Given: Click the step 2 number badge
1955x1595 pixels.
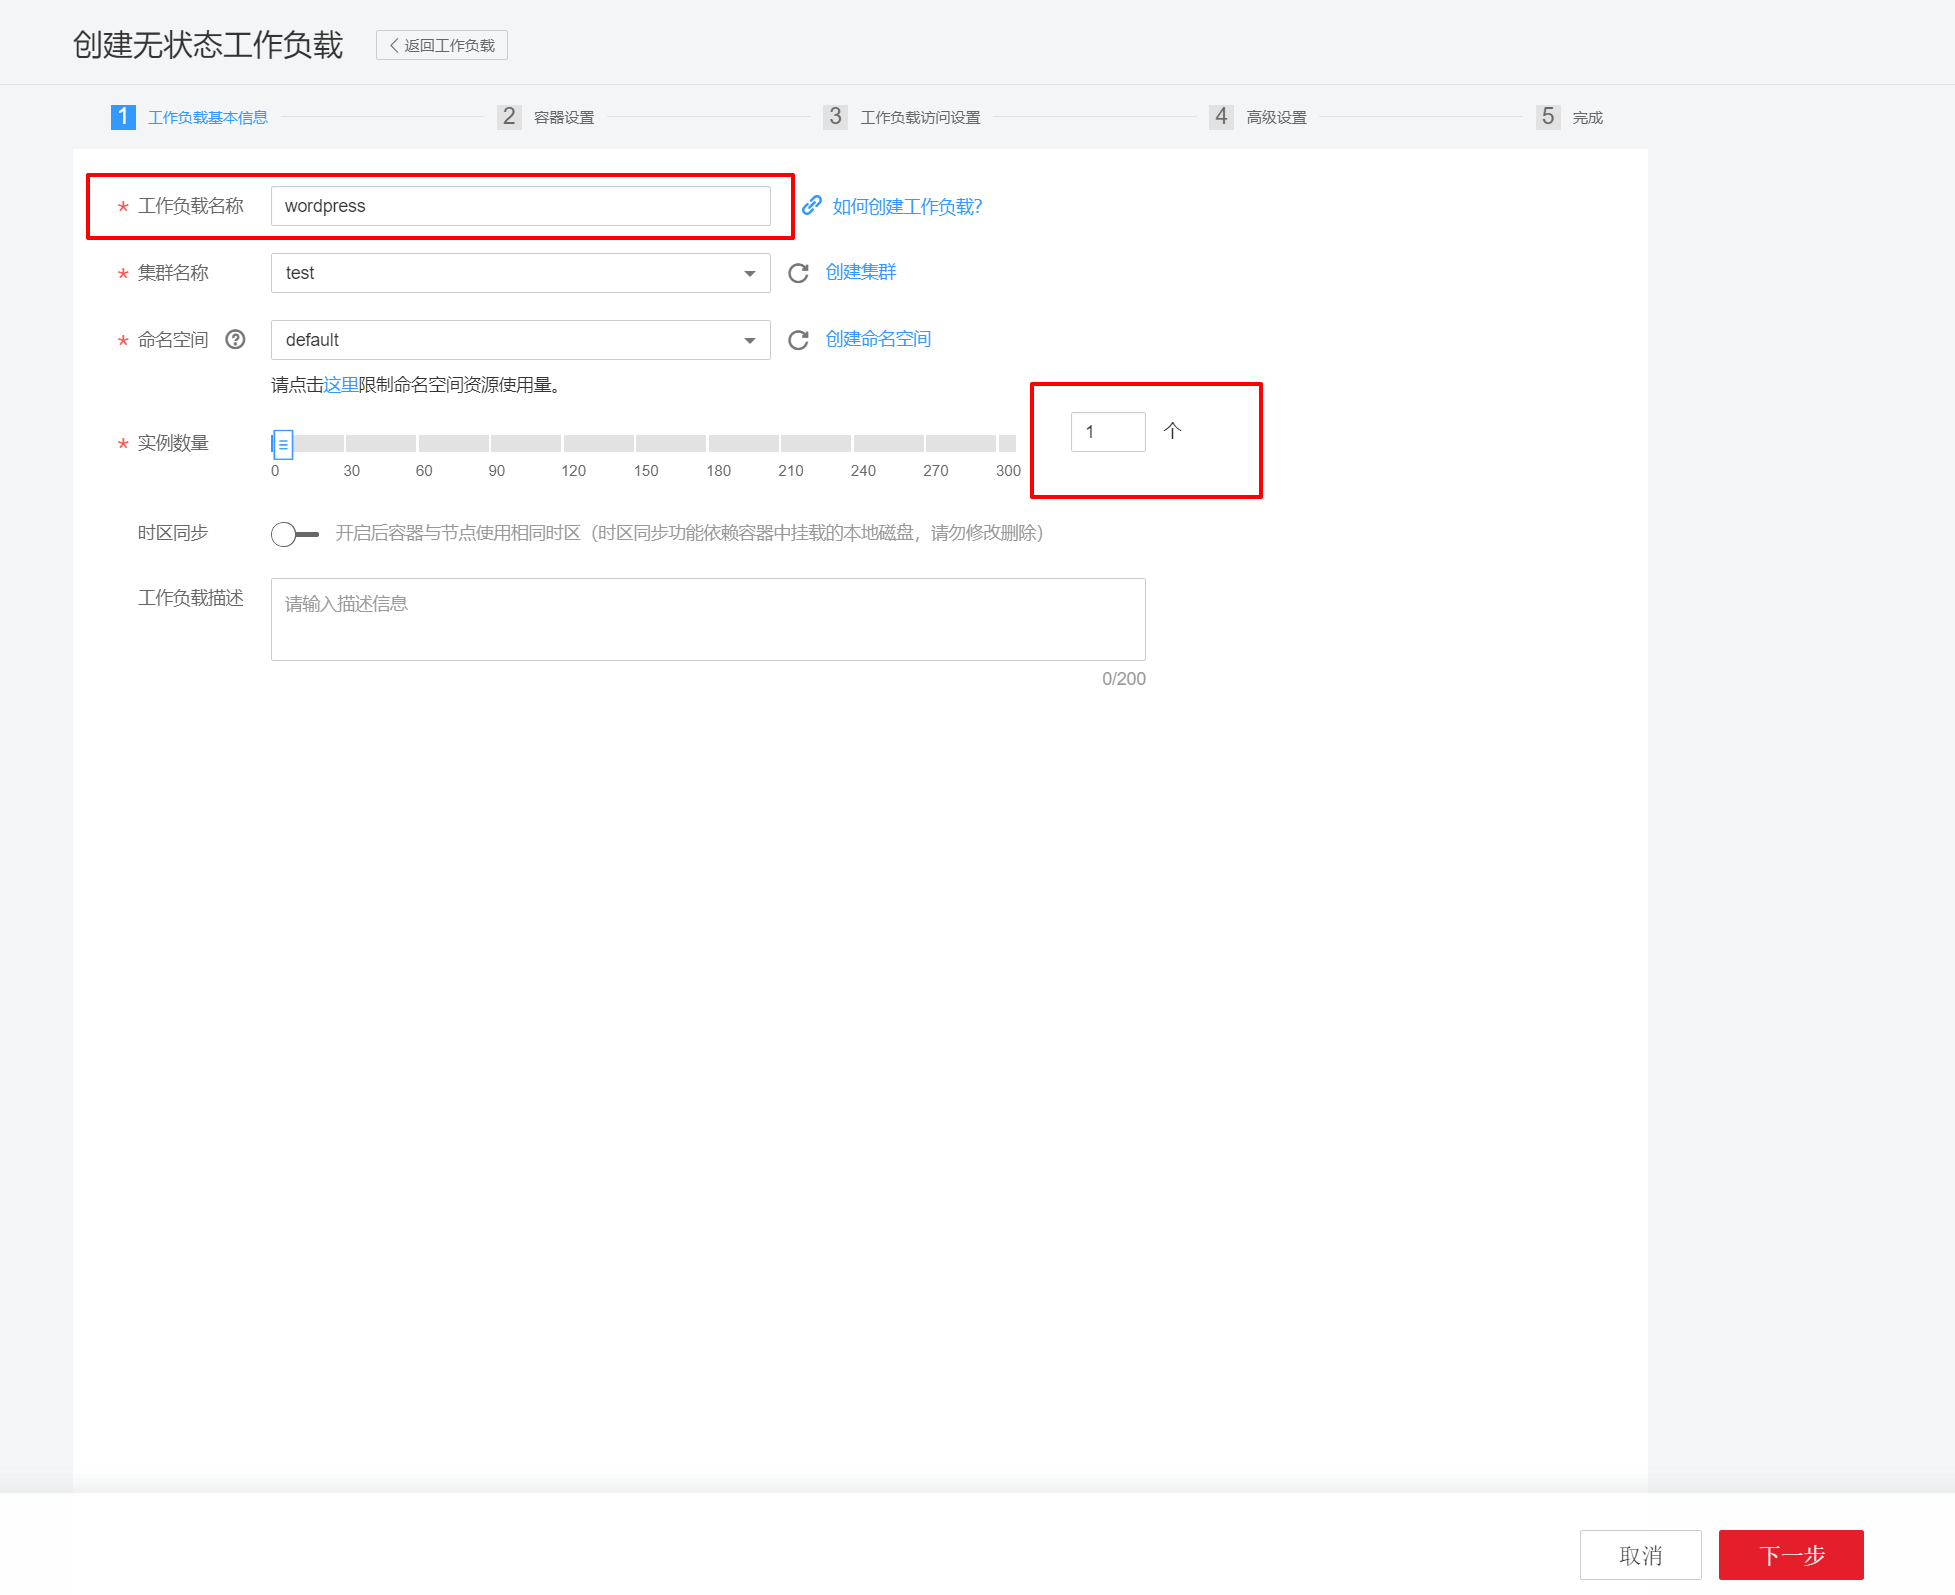Looking at the screenshot, I should 508,117.
